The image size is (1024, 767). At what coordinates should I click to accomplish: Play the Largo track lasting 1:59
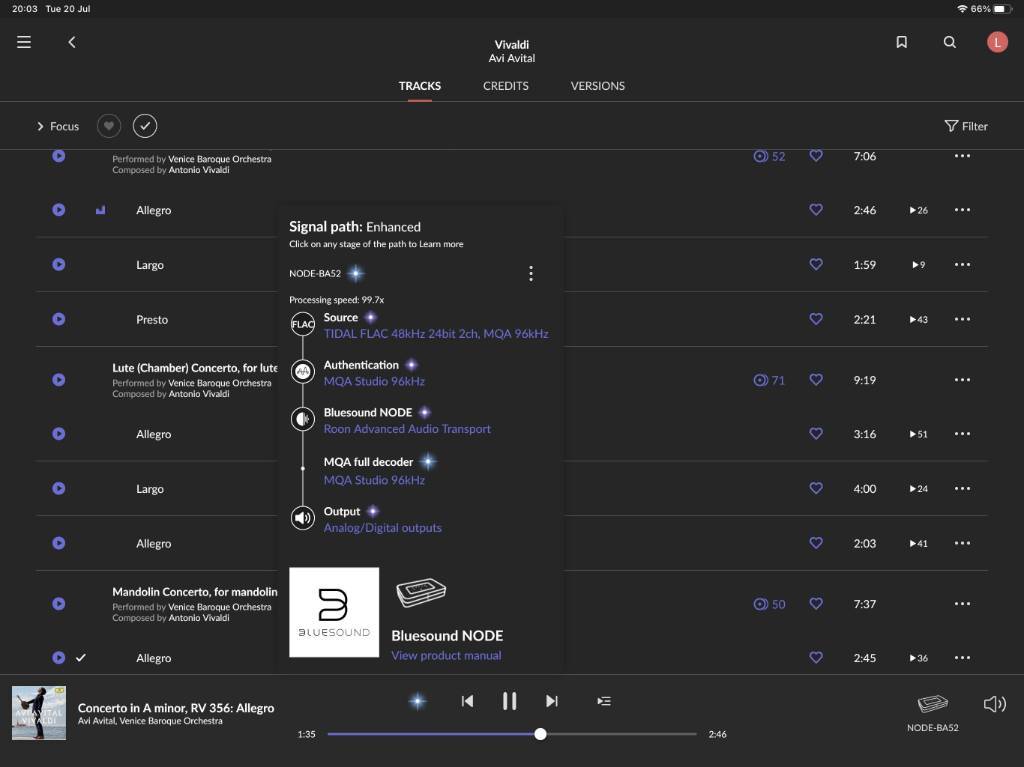[x=59, y=265]
